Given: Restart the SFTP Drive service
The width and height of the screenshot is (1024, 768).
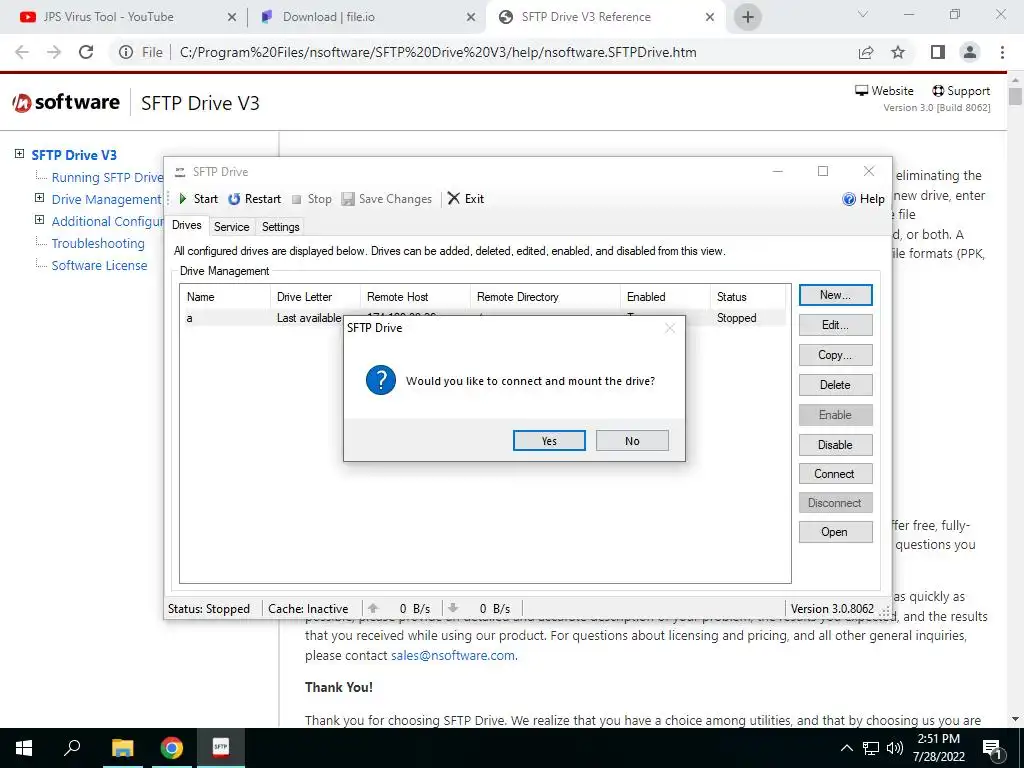Looking at the screenshot, I should tap(255, 199).
